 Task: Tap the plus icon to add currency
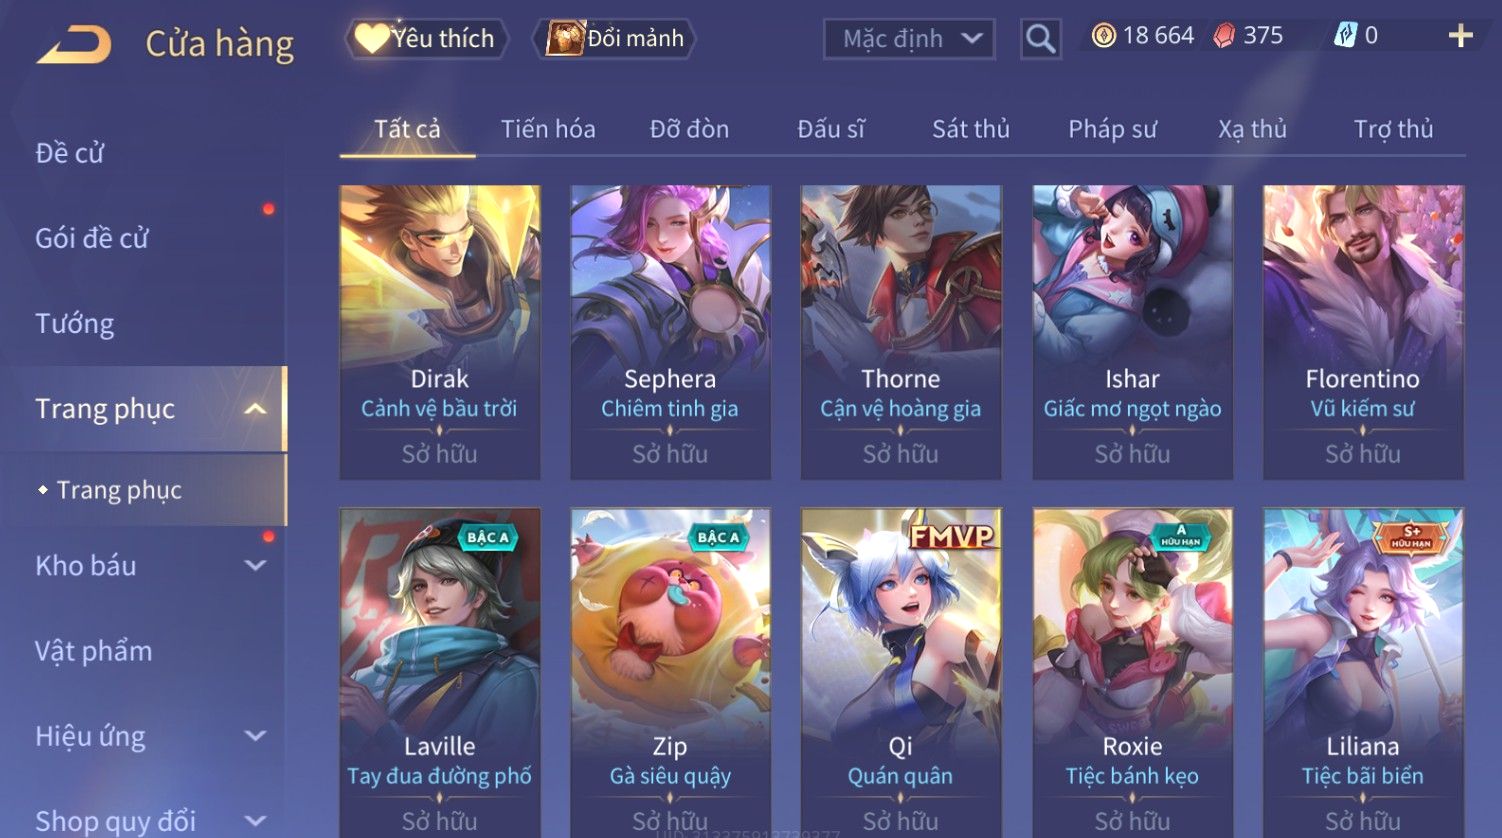pos(1460,36)
